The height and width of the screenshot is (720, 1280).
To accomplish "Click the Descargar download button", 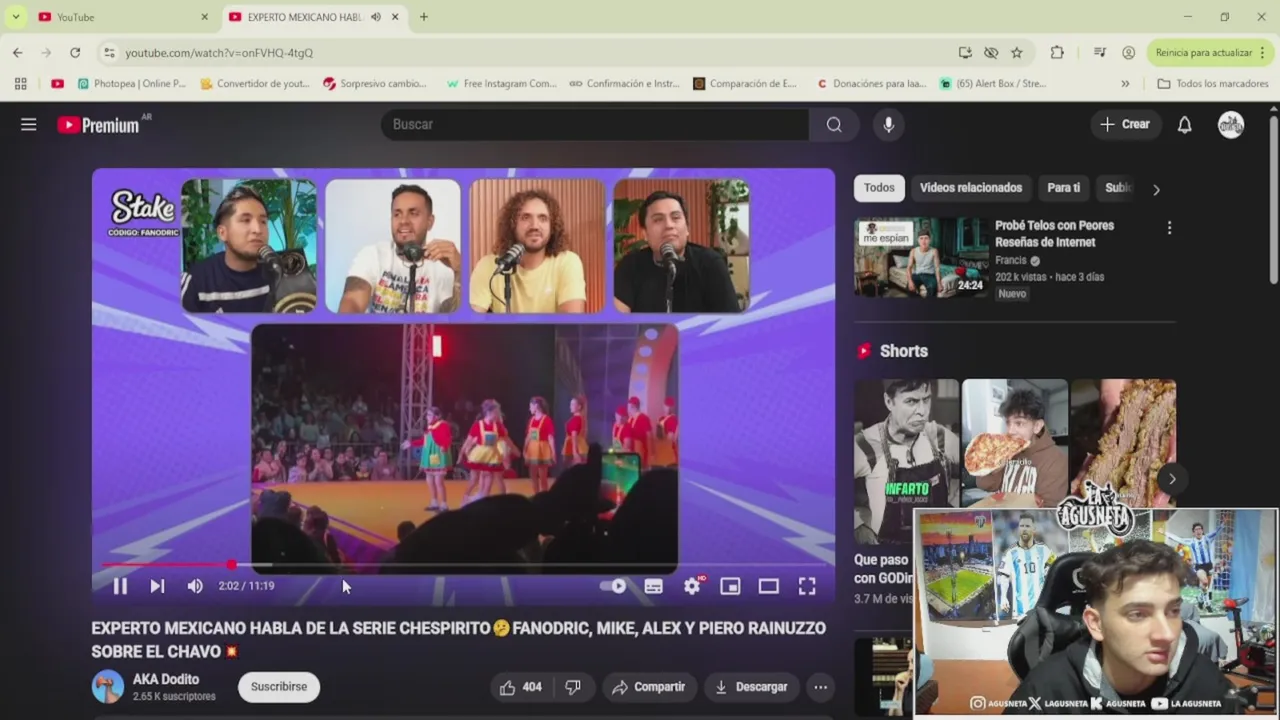I will pos(751,687).
